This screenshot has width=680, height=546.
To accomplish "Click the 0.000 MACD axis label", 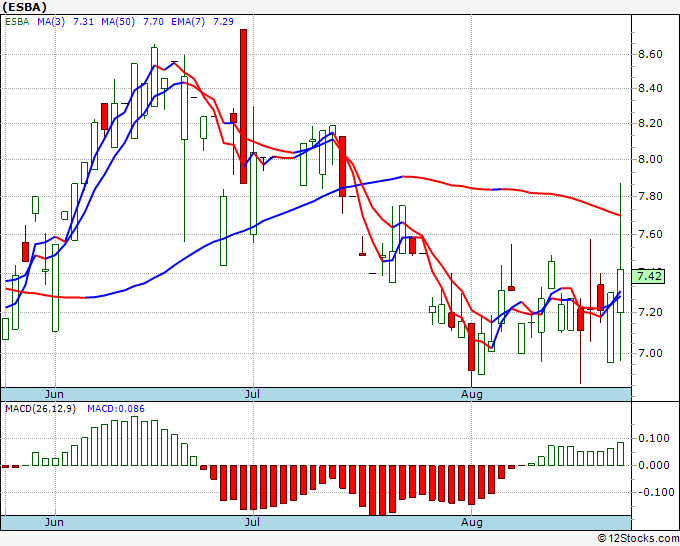I will (654, 465).
